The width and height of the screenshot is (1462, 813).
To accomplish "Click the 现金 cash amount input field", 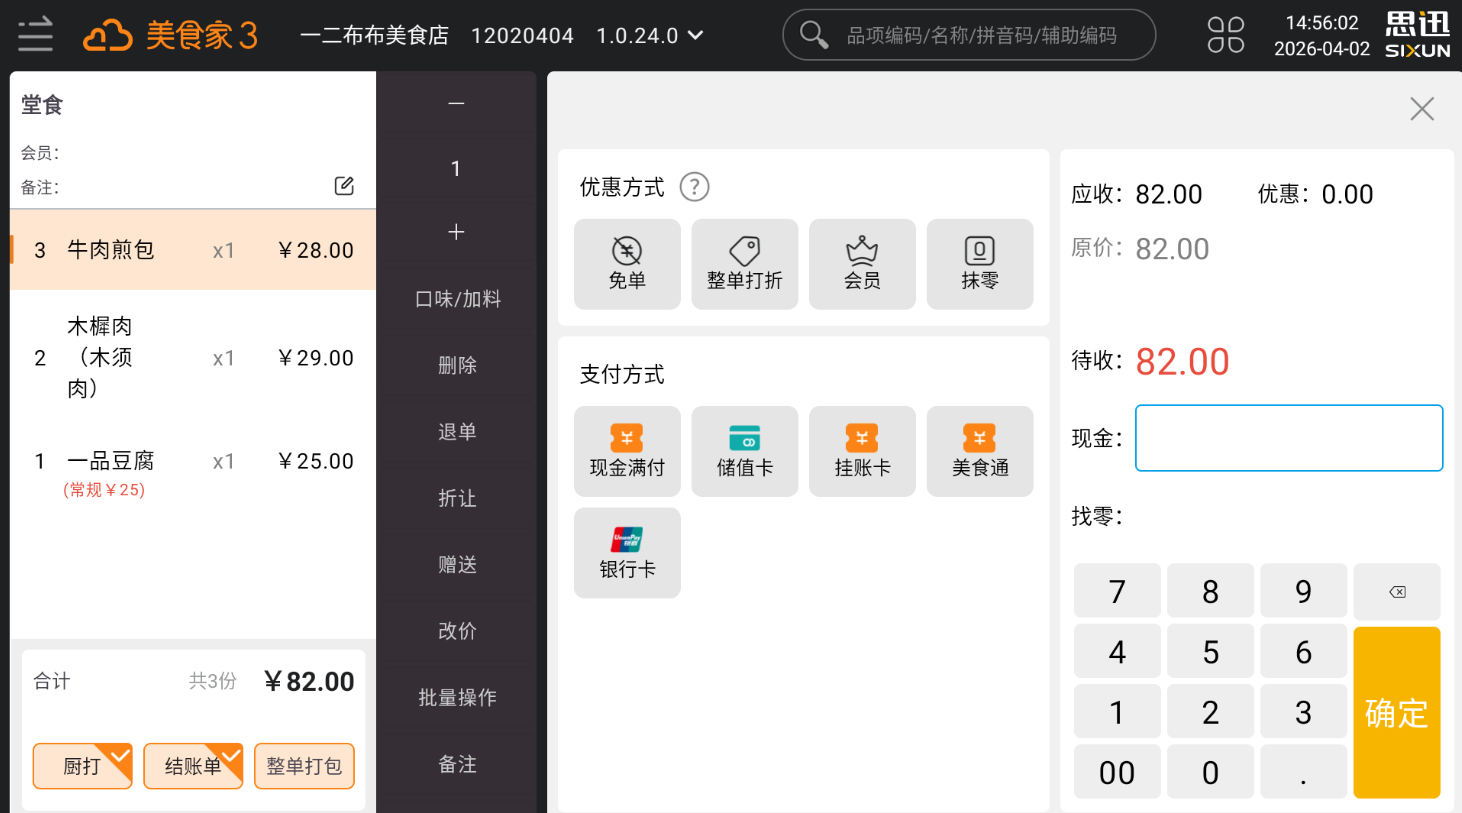I will tap(1288, 438).
